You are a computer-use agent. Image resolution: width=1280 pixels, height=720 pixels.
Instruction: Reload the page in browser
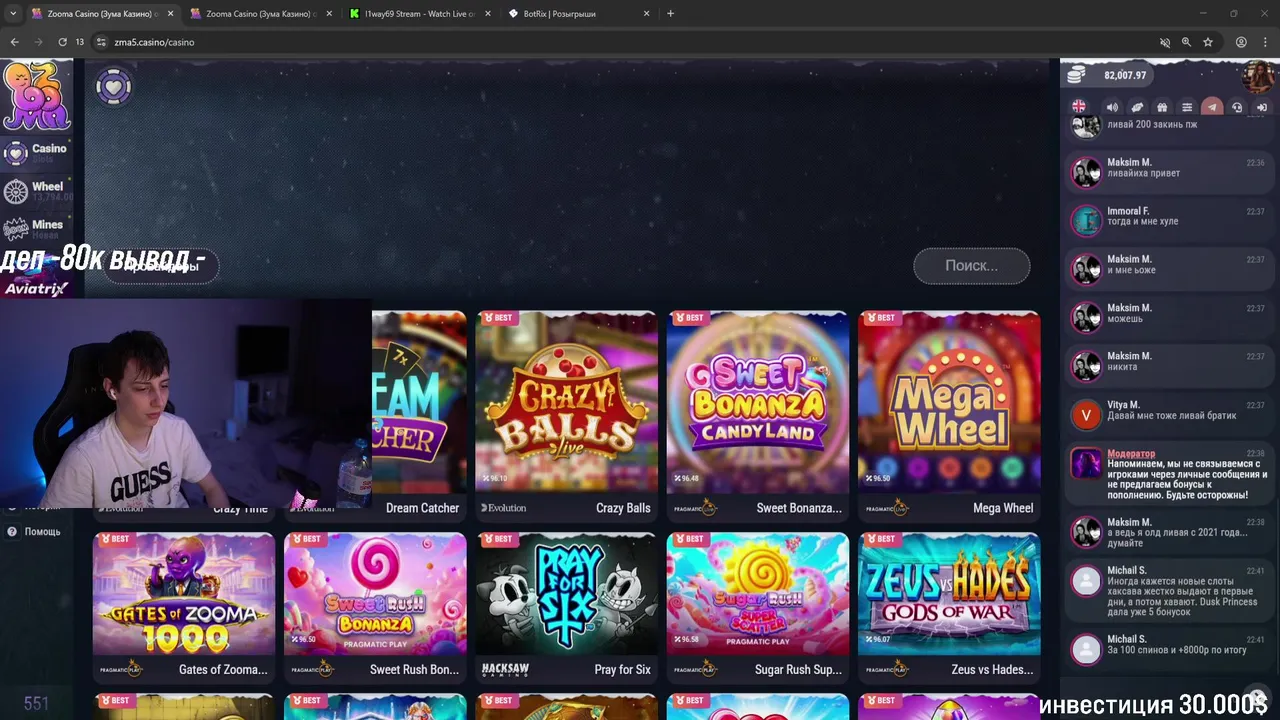62,42
